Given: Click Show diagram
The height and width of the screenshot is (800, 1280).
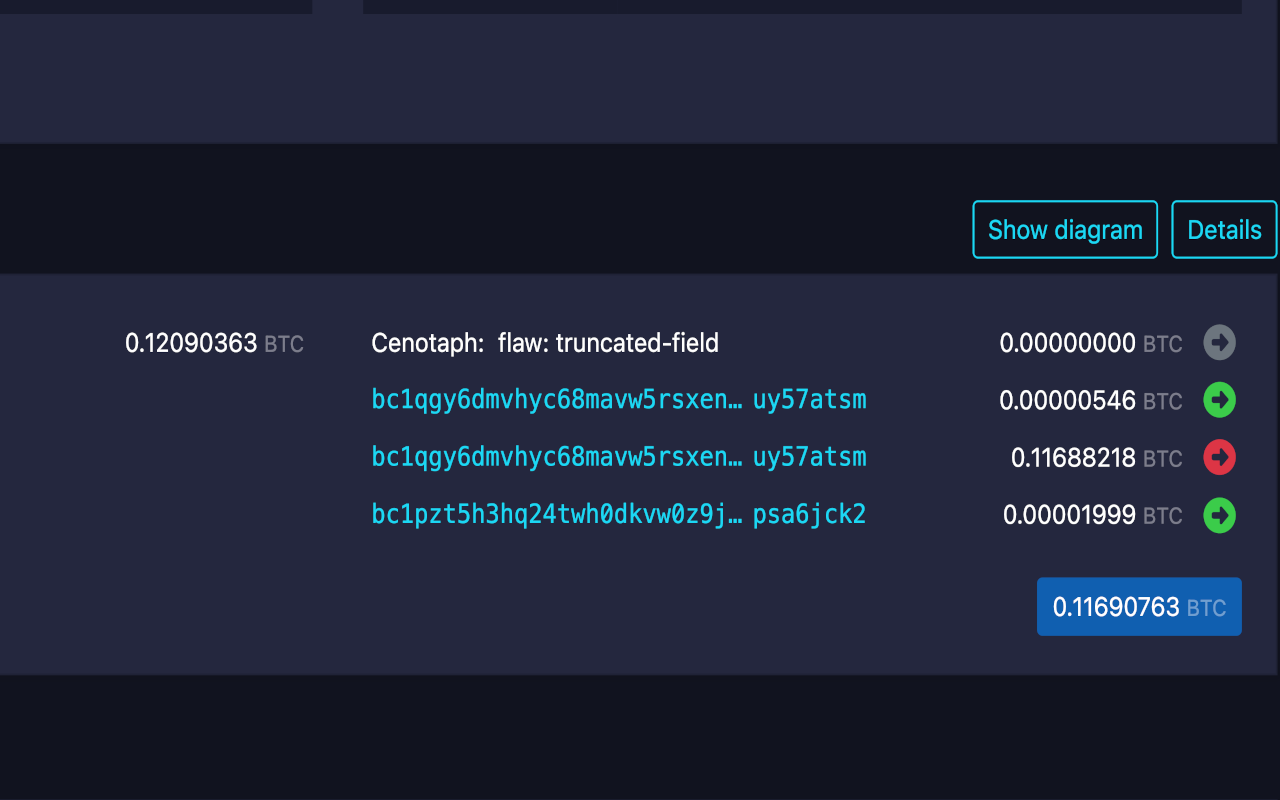Looking at the screenshot, I should [x=1064, y=229].
